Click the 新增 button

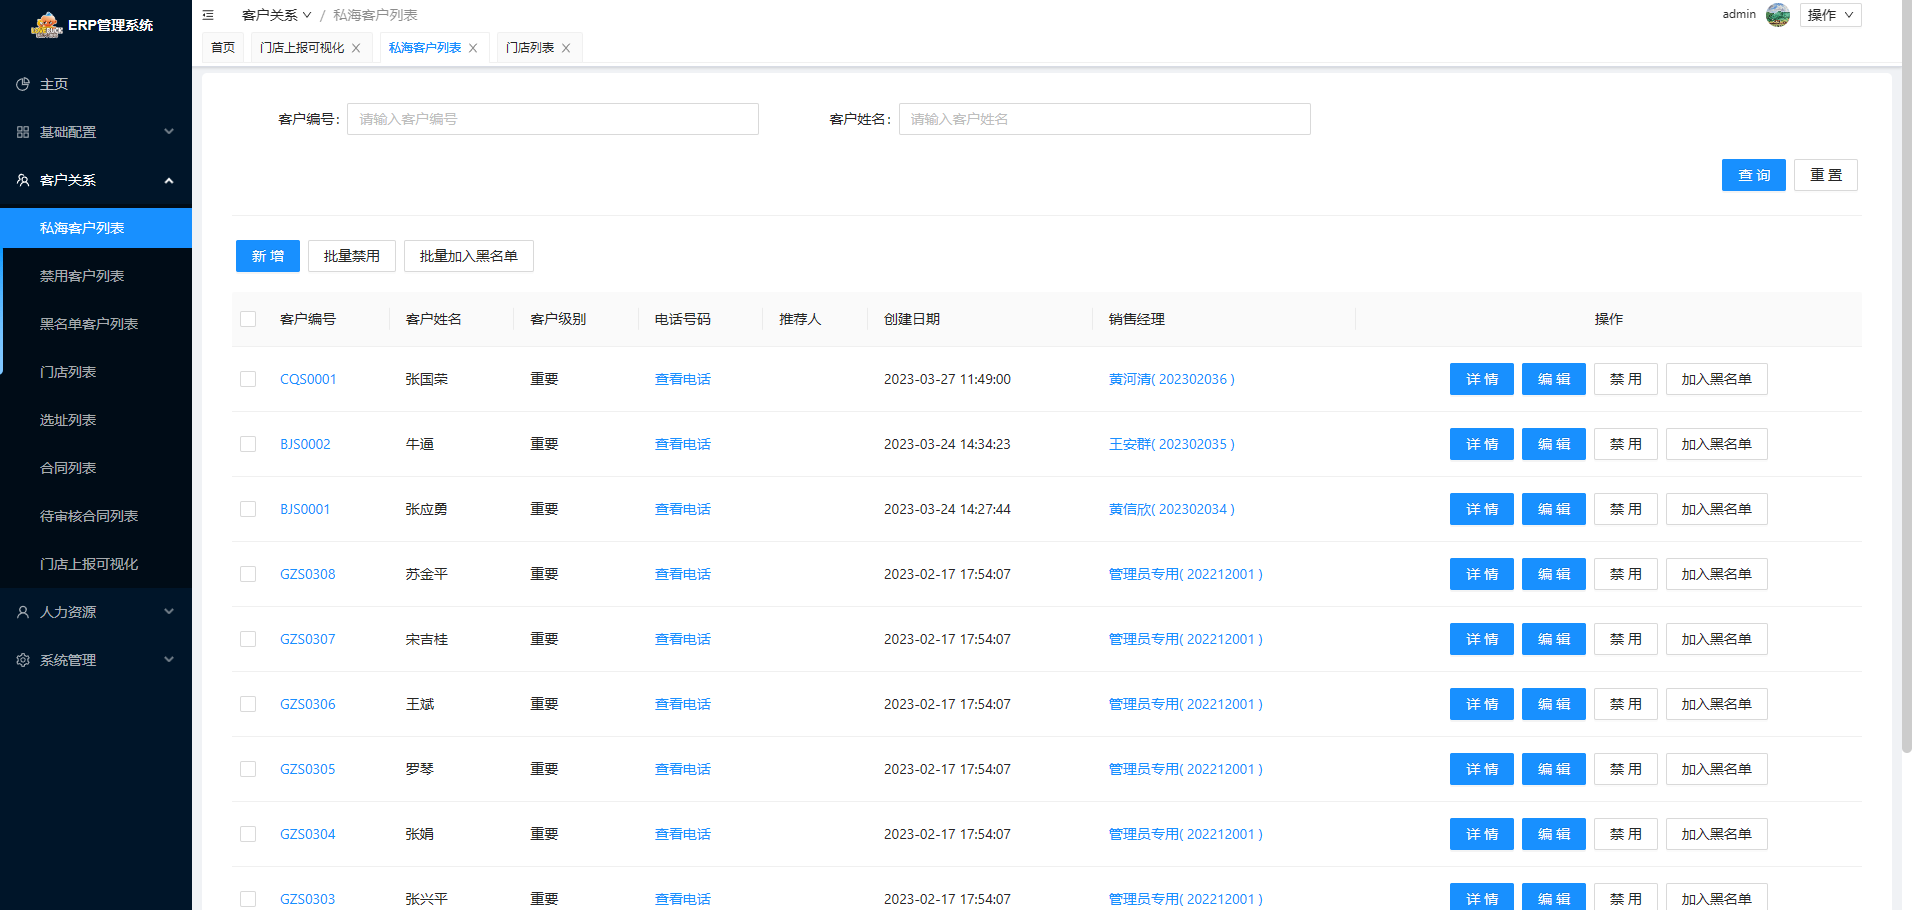pos(268,256)
